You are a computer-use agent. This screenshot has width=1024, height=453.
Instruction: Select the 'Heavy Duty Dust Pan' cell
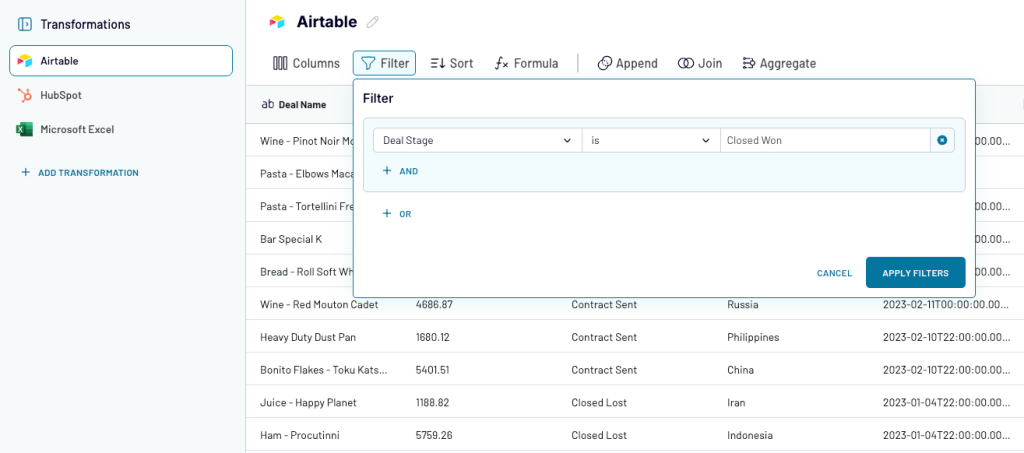tap(308, 337)
